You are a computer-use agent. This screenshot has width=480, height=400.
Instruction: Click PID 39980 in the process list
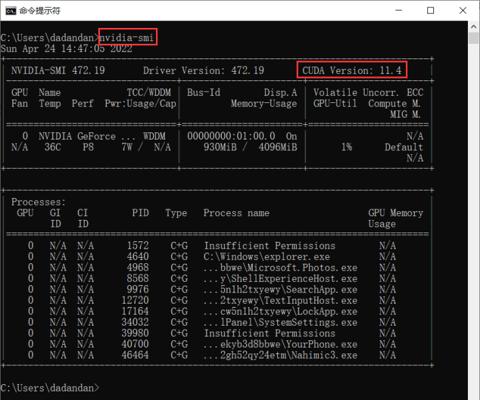coord(135,333)
